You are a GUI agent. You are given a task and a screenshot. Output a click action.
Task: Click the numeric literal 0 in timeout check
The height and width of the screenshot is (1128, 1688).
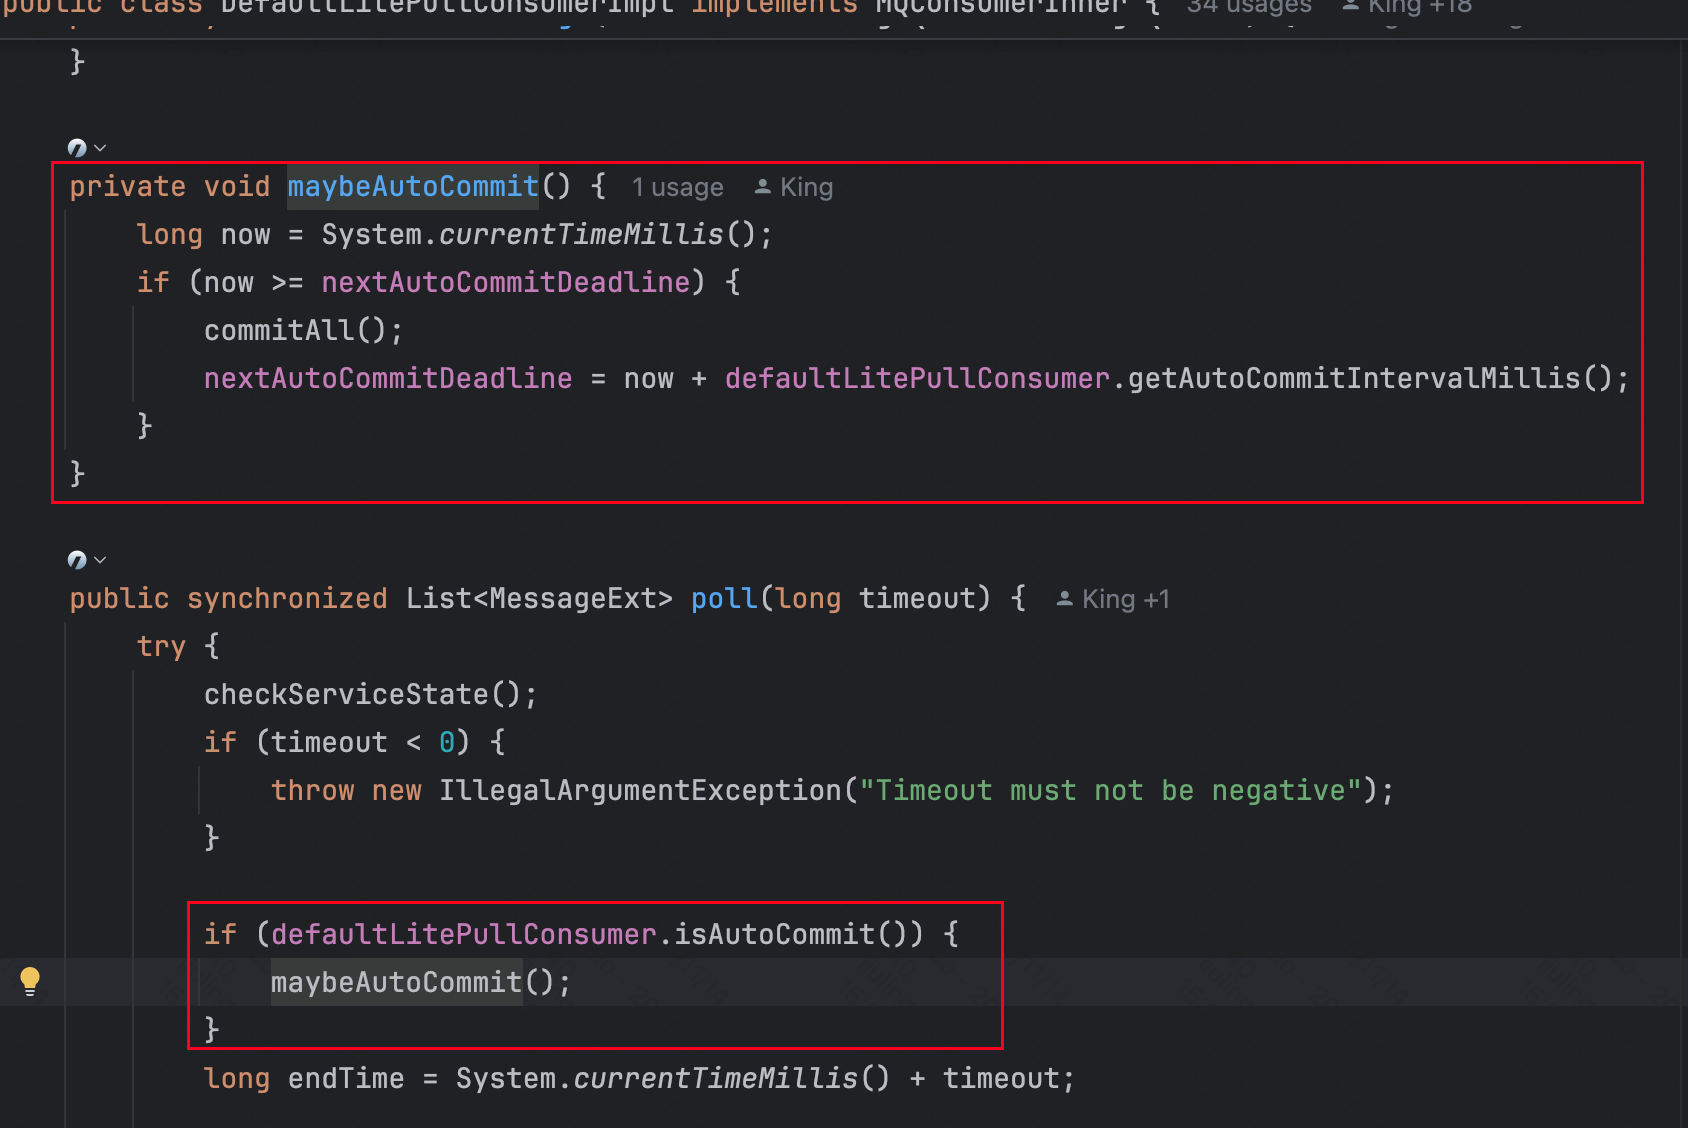447,743
